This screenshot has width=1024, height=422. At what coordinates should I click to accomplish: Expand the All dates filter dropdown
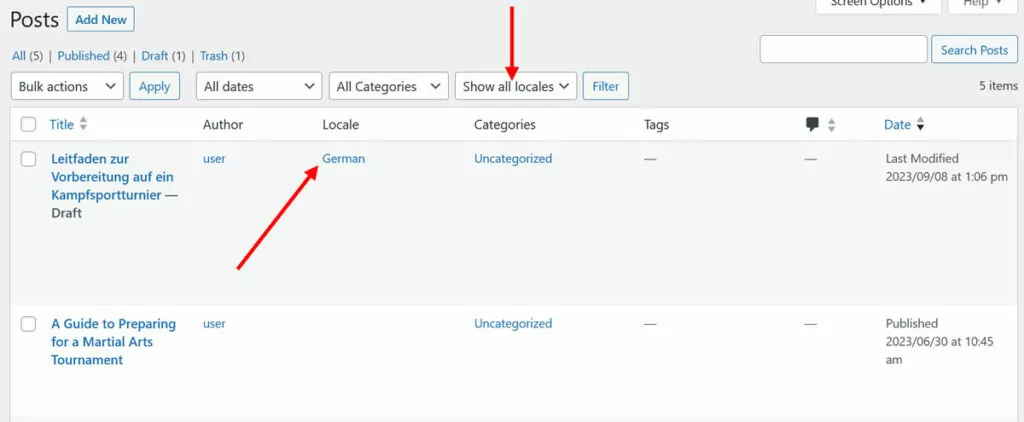tap(259, 87)
